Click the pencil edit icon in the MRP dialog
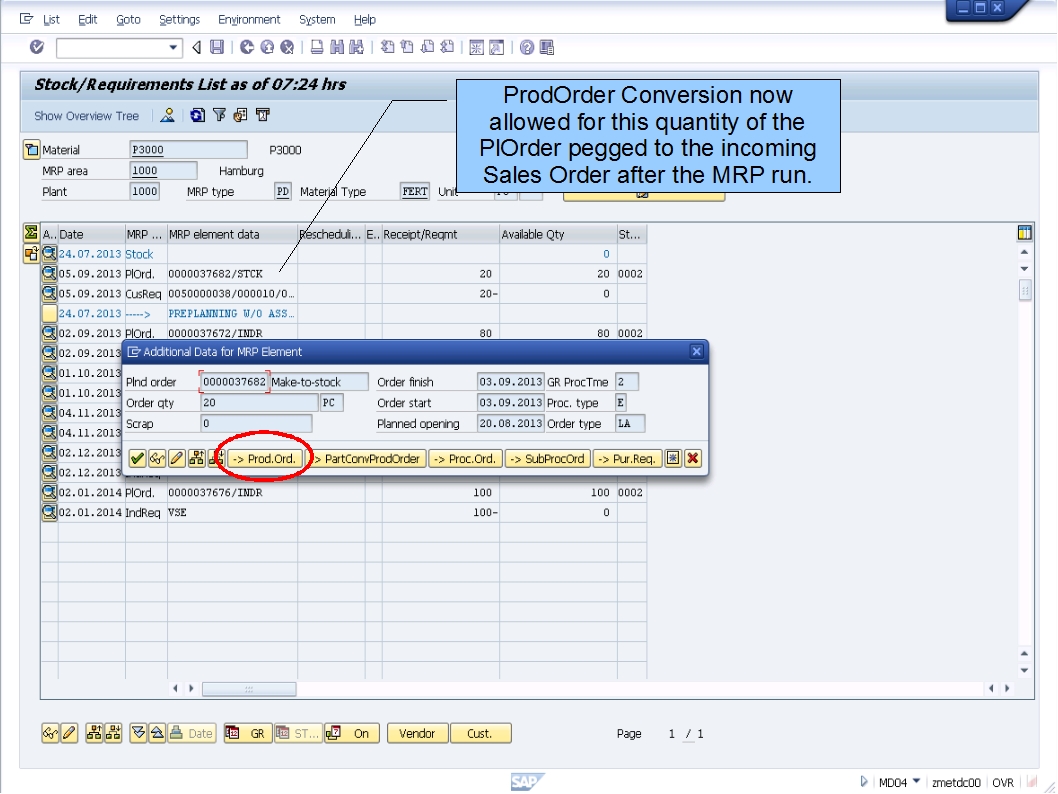Screen dimensions: 1058x794 tap(175, 458)
